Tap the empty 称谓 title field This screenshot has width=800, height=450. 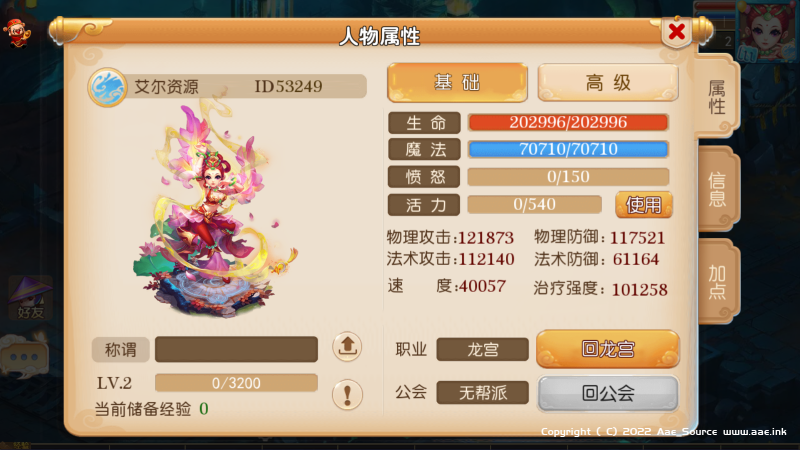coord(236,349)
